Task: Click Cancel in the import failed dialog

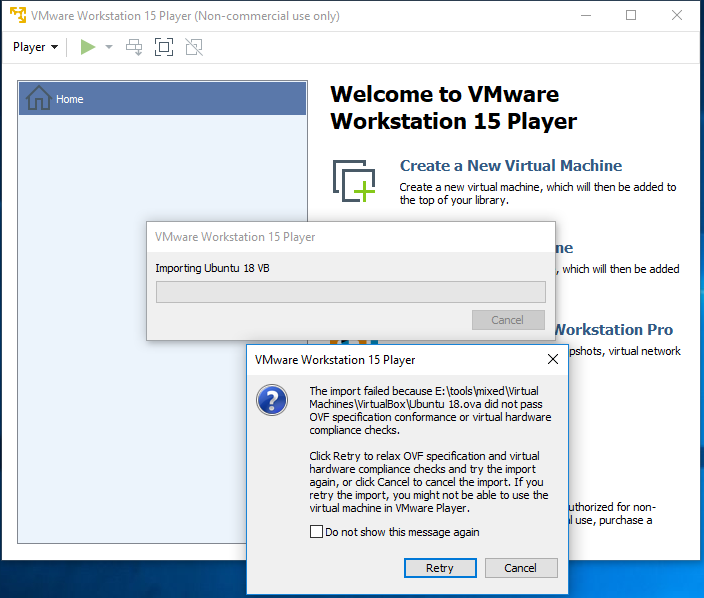Action: coord(521,568)
